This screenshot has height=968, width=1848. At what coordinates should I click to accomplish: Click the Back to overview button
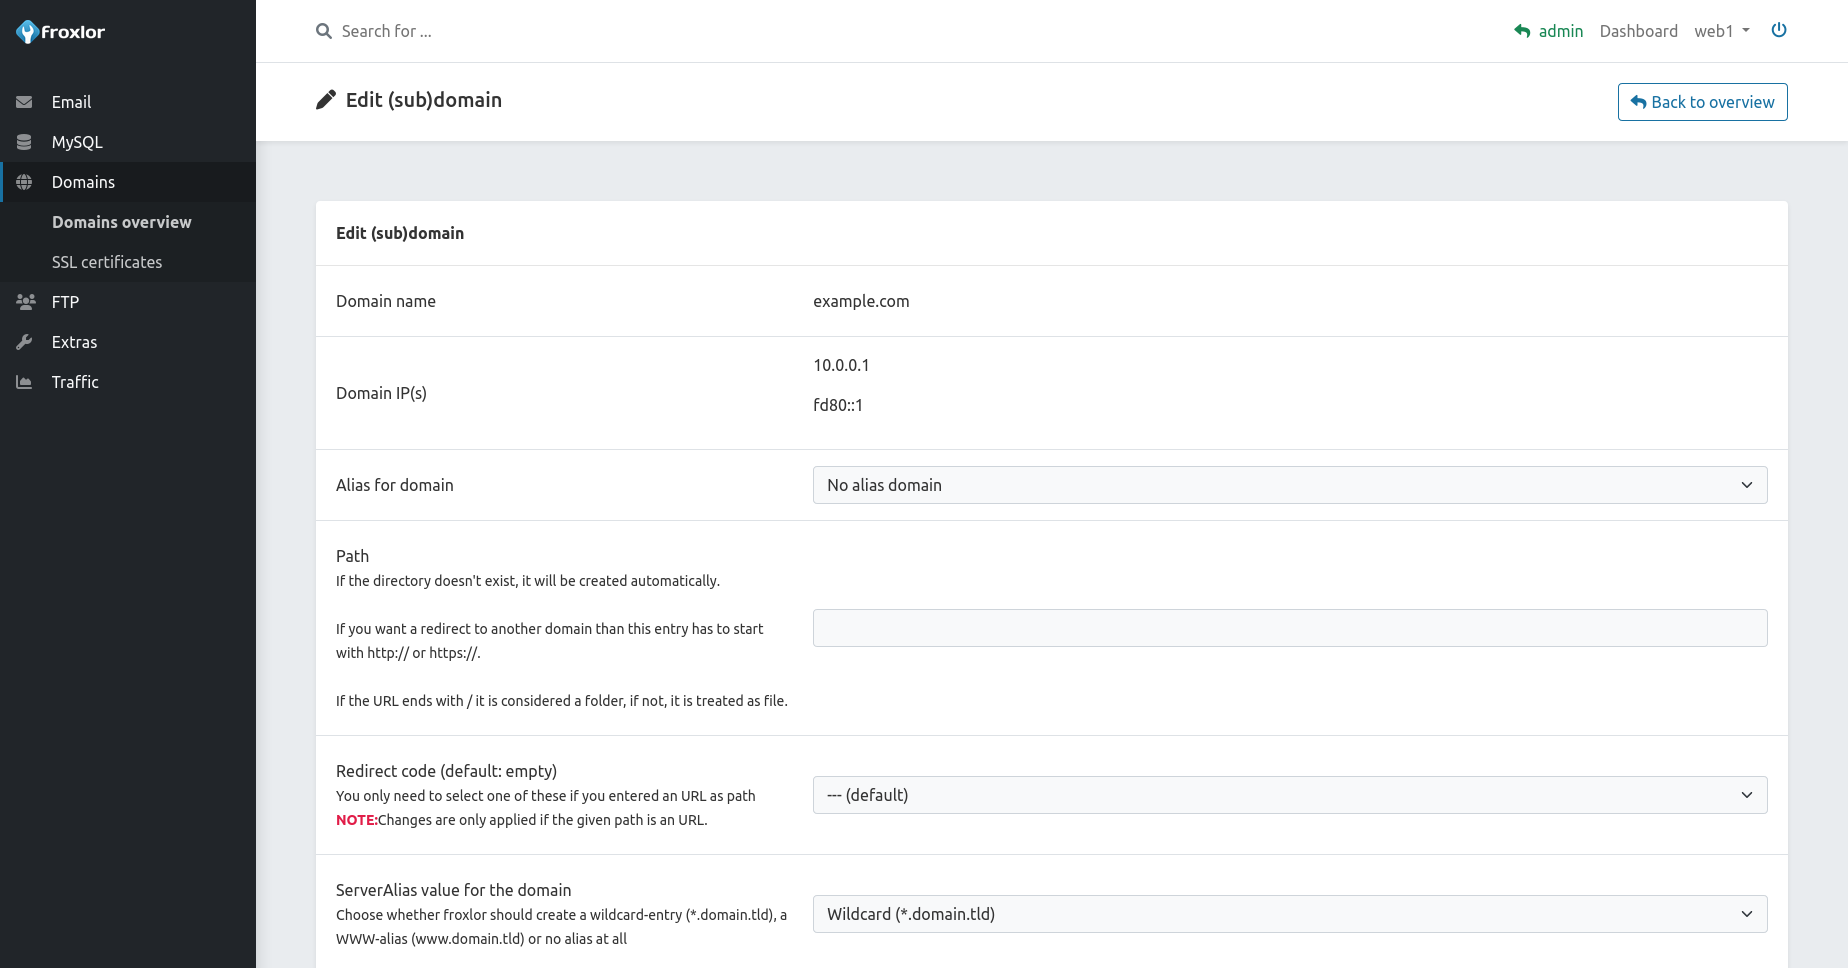click(x=1702, y=102)
